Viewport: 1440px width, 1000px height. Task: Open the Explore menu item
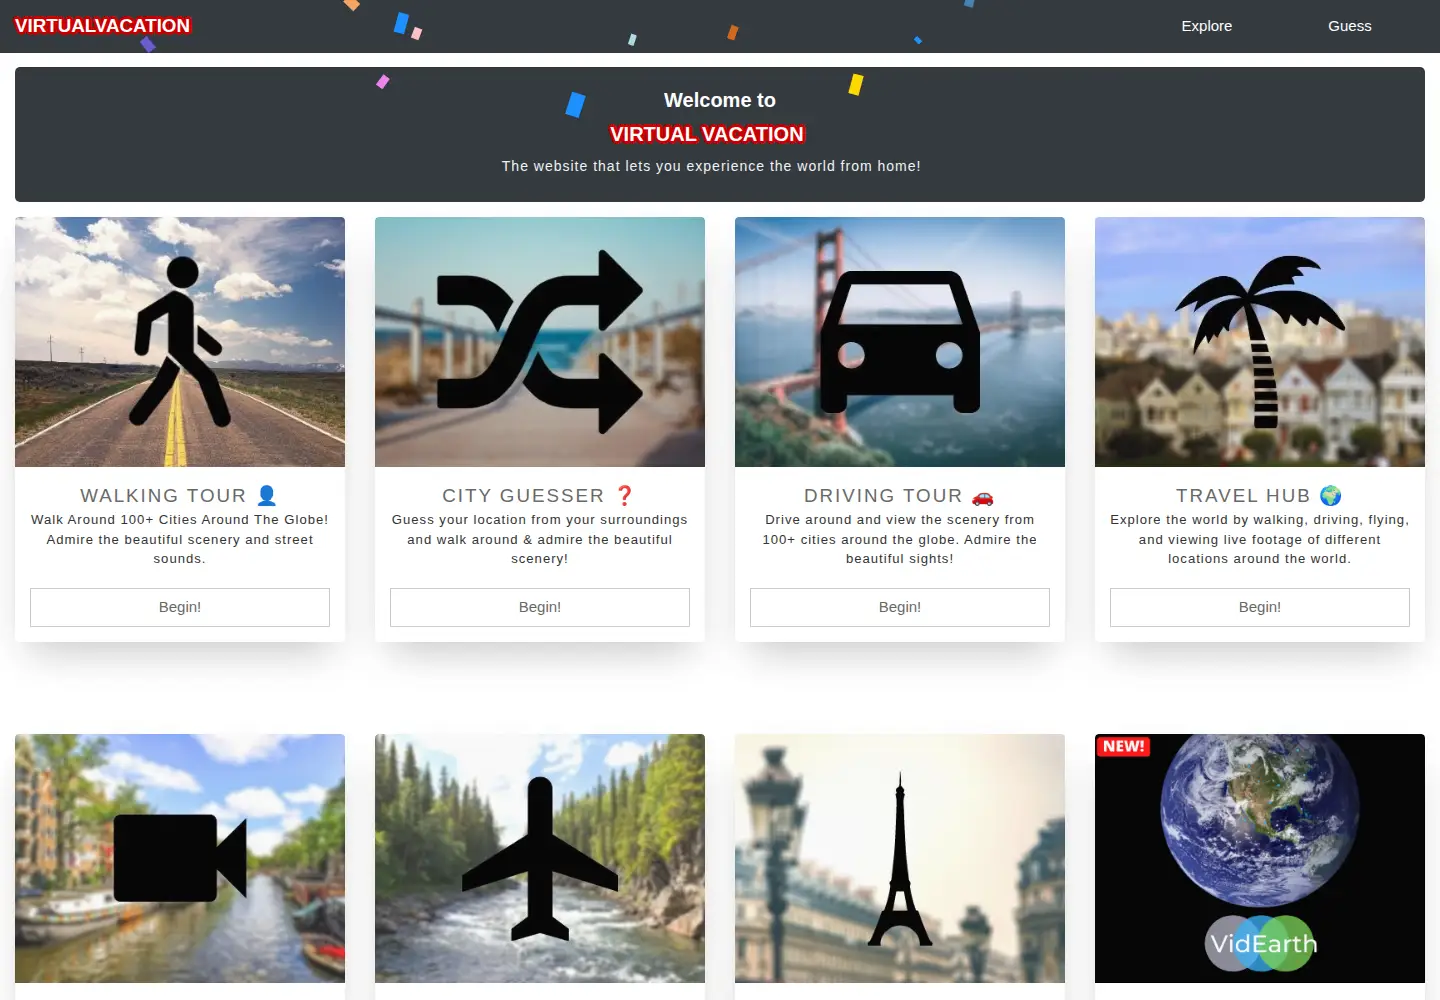click(x=1207, y=26)
